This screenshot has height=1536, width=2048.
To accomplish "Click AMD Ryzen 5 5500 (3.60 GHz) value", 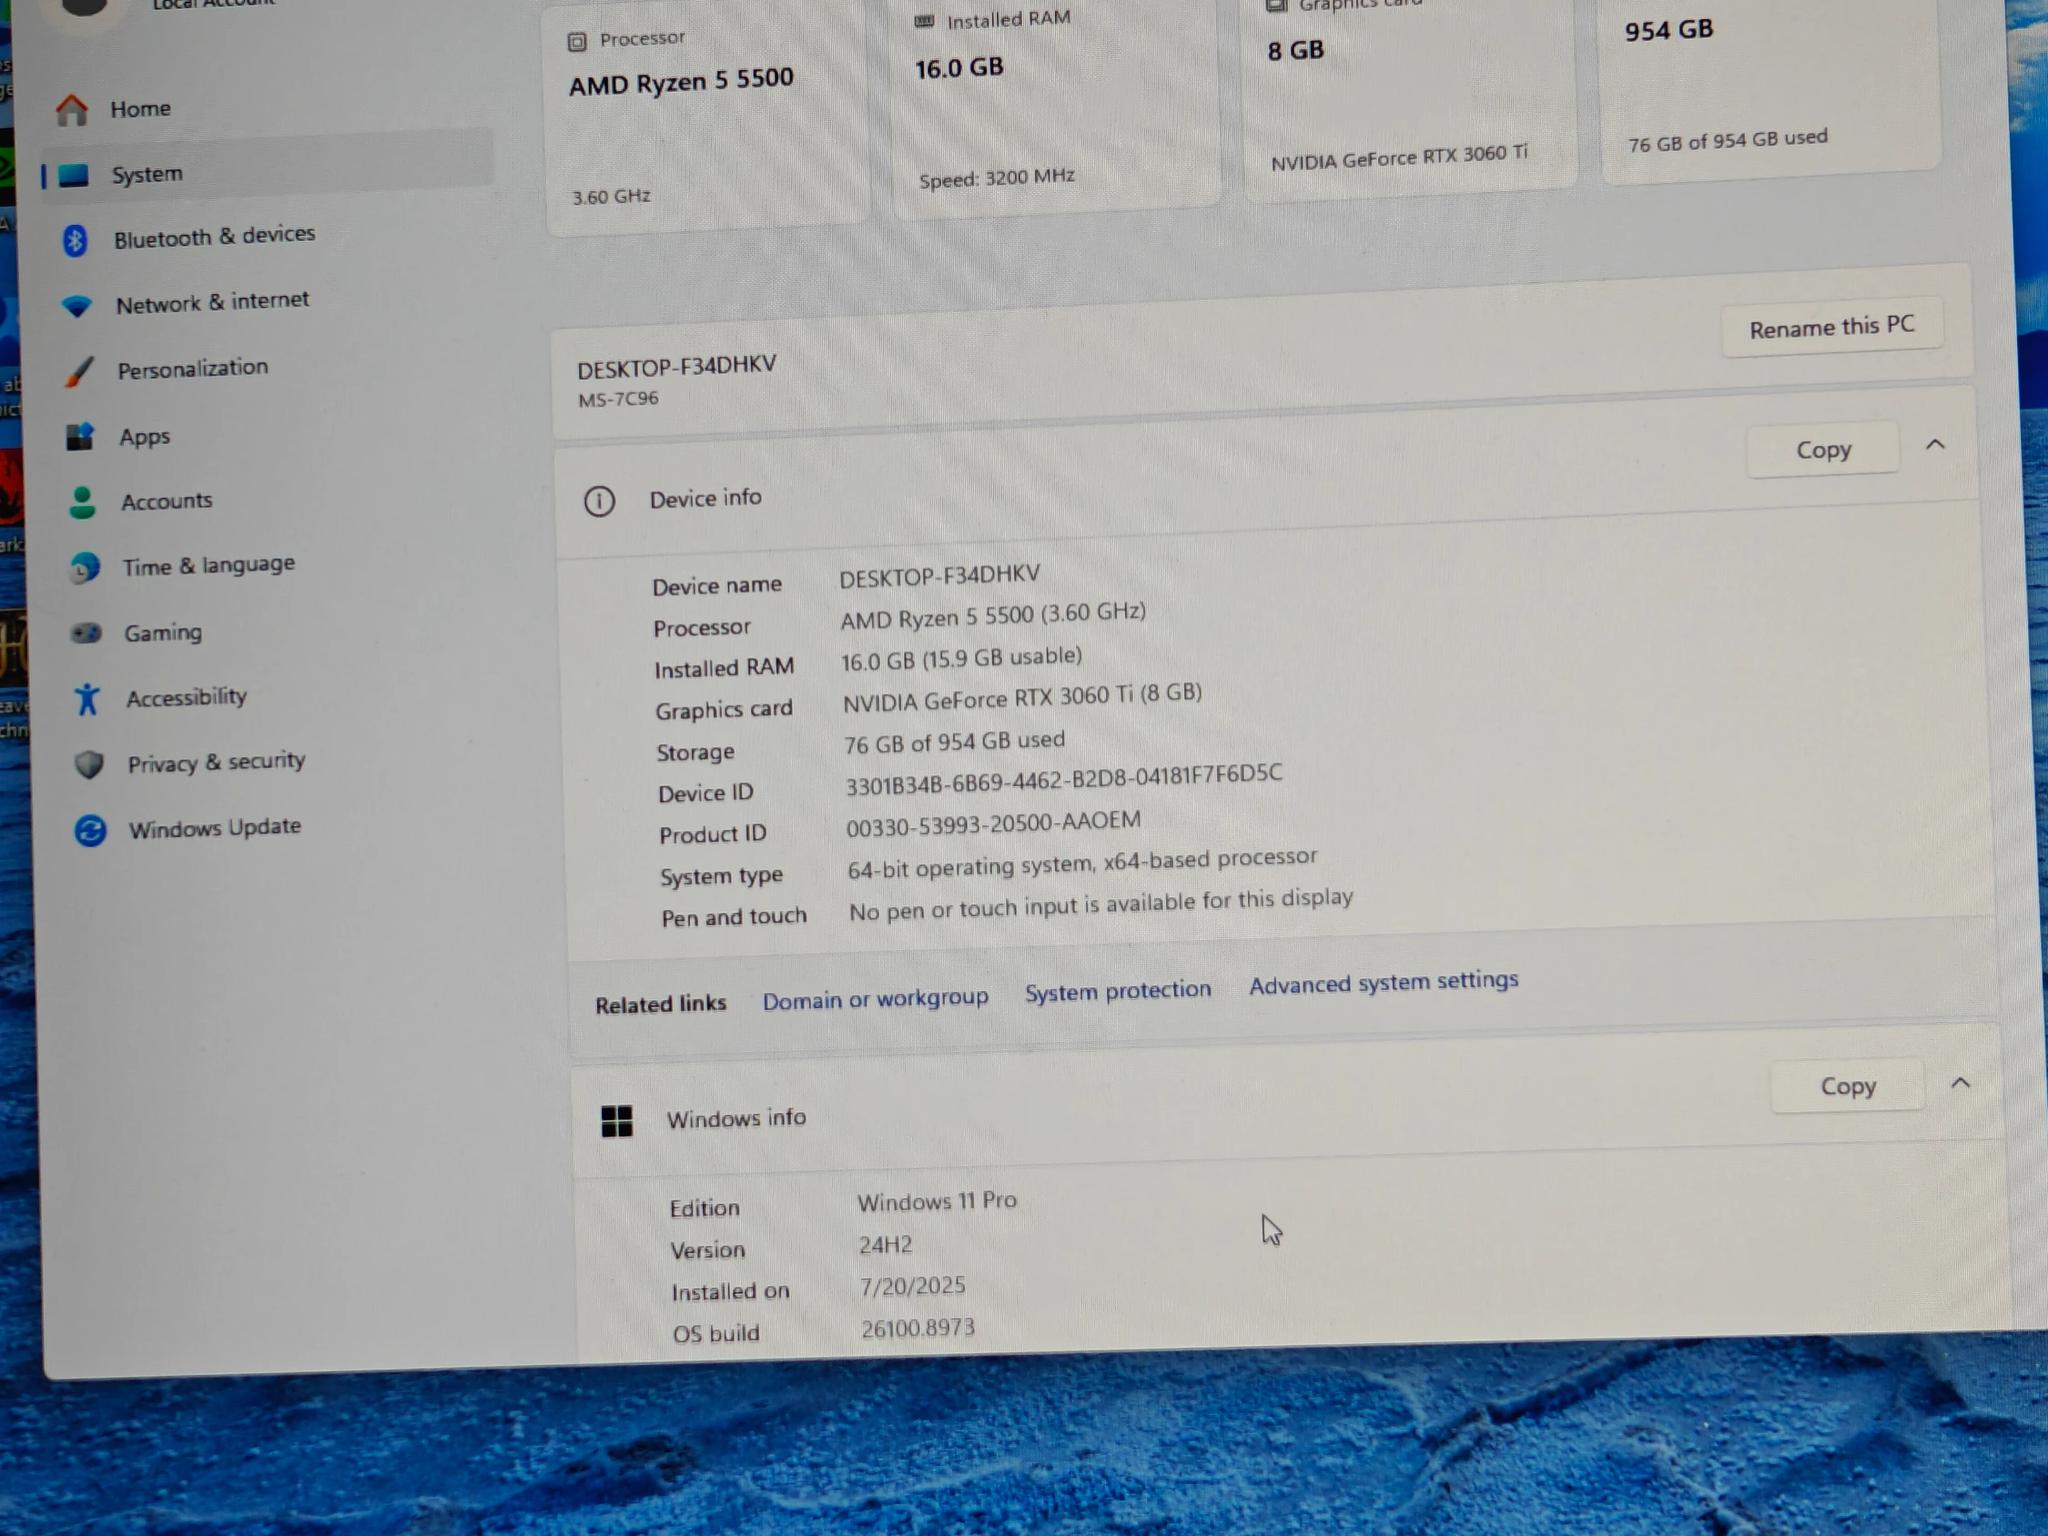I will (992, 616).
